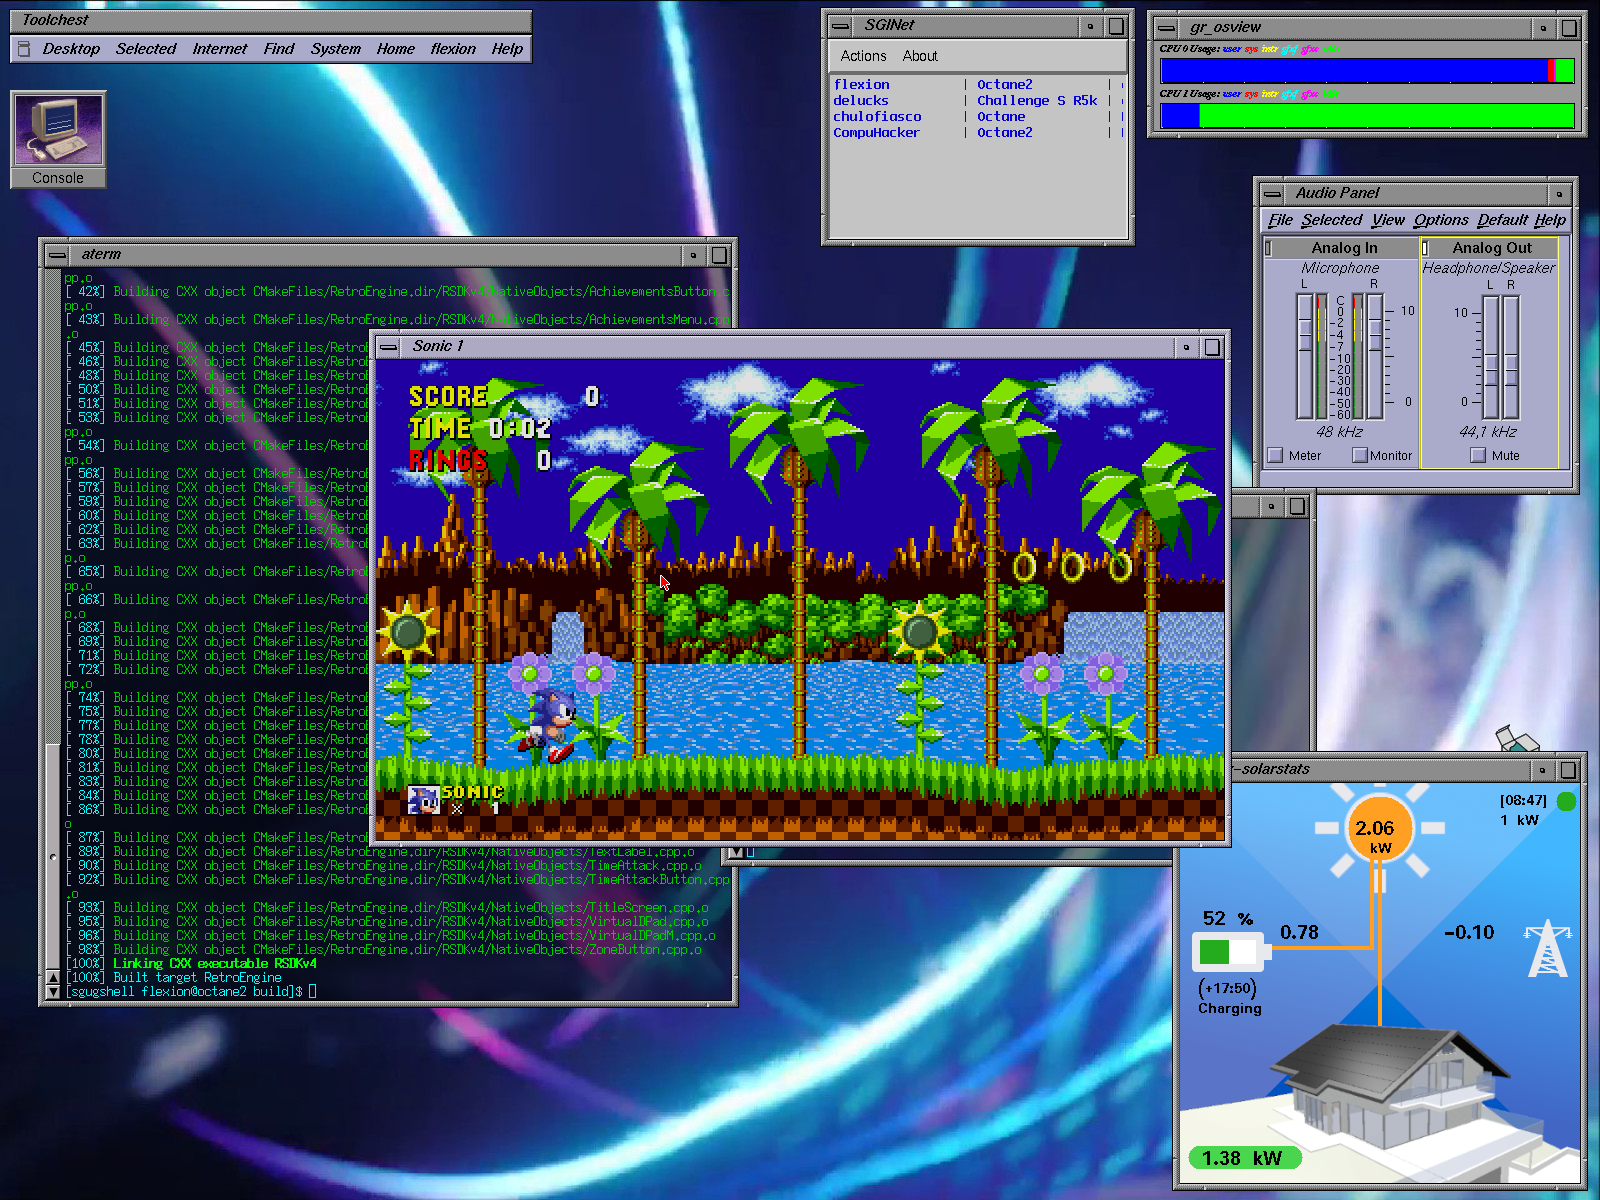Select the delucks row in SGINet
1600x1200 pixels.
pos(978,101)
